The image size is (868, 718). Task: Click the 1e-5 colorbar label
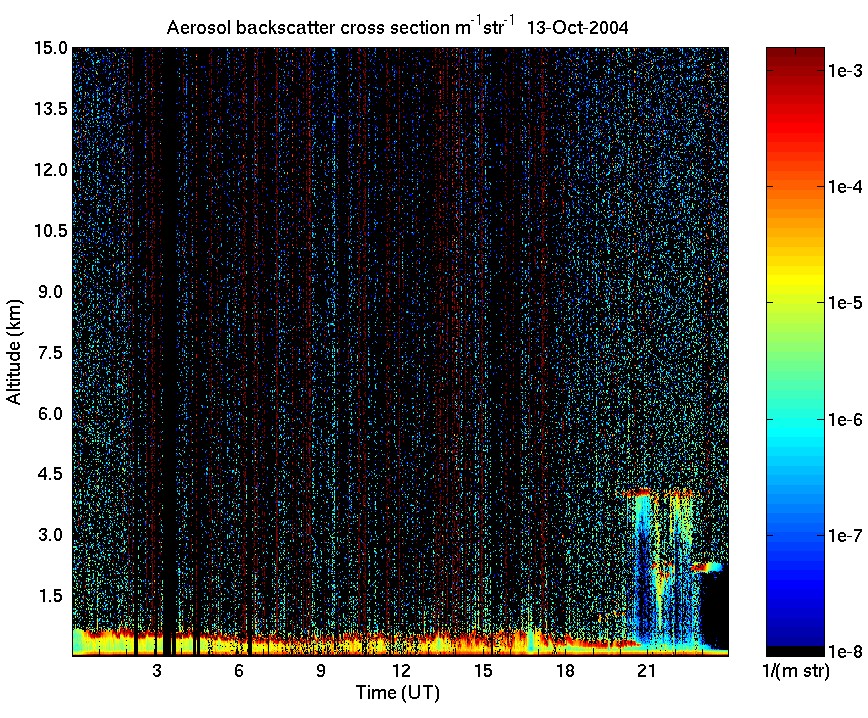845,303
